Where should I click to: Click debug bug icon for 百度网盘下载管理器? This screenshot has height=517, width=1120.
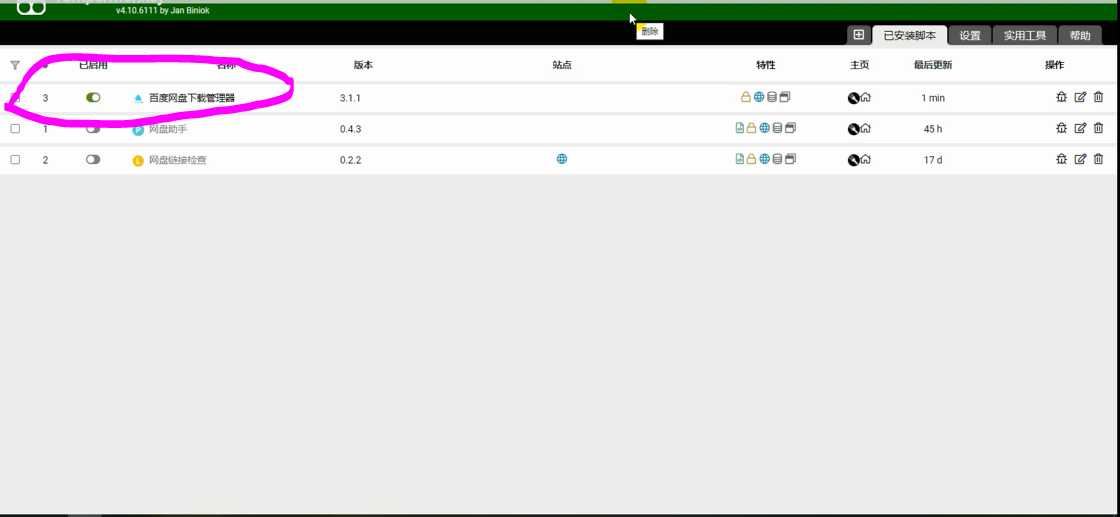pyautogui.click(x=1061, y=97)
